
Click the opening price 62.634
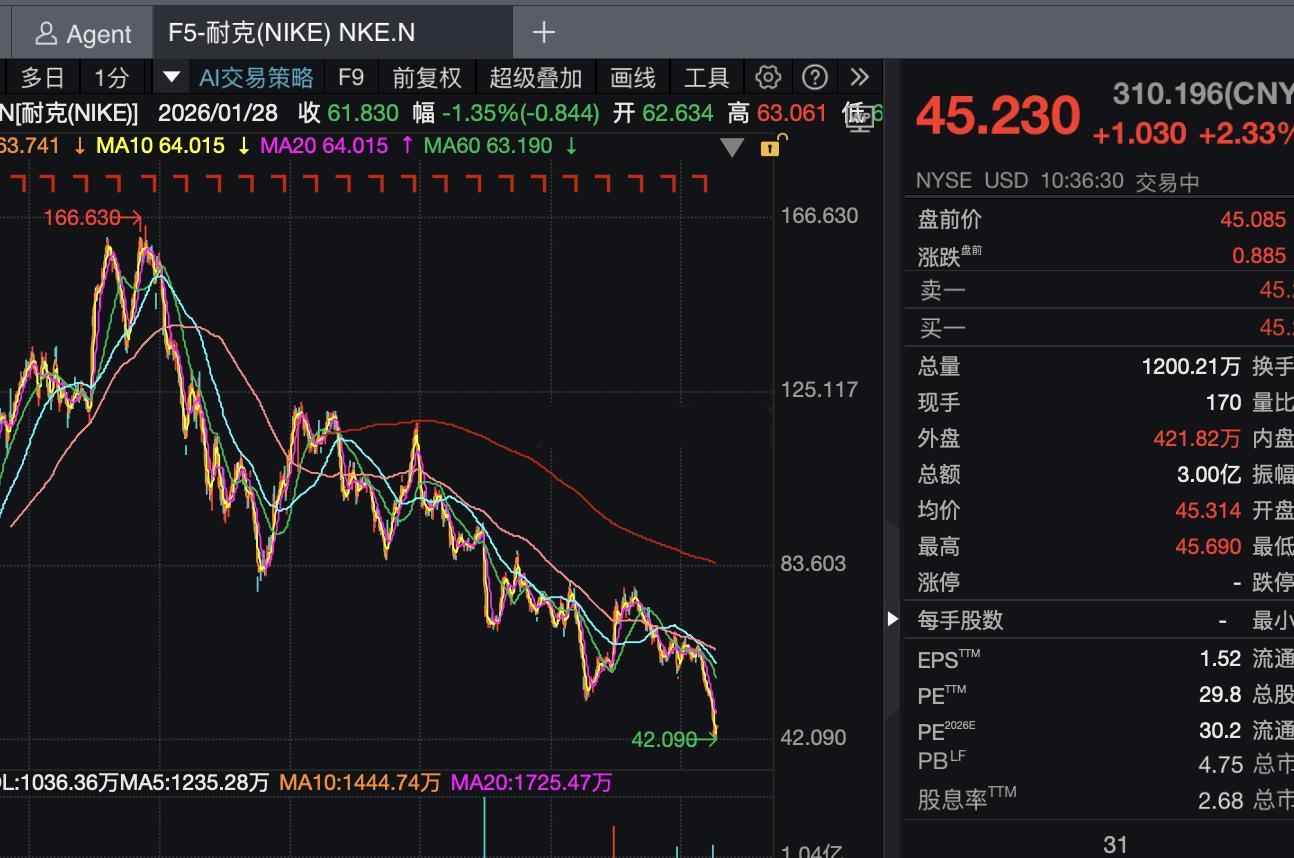(677, 113)
